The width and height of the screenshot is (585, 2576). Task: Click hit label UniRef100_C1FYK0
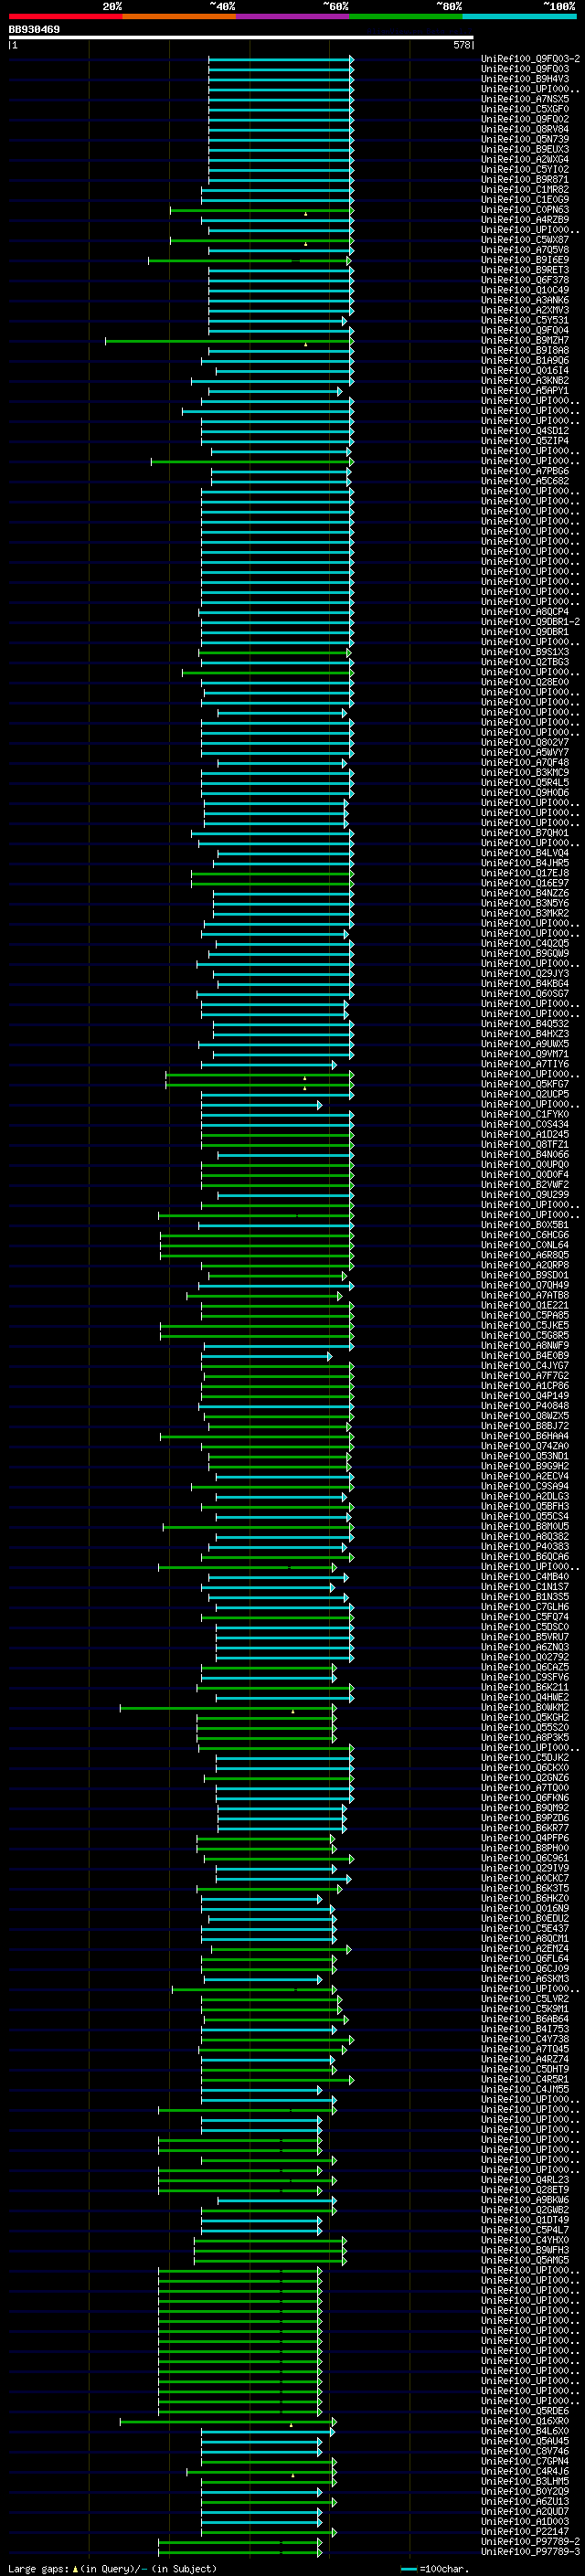(x=525, y=1114)
